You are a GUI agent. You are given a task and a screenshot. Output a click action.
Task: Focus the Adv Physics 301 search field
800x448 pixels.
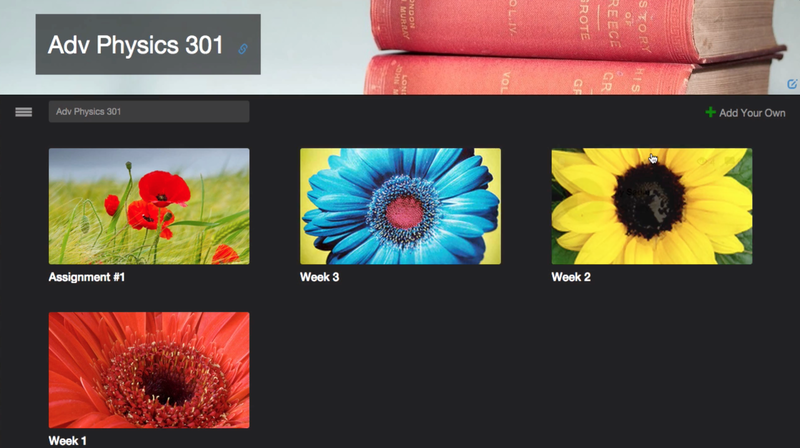149,112
